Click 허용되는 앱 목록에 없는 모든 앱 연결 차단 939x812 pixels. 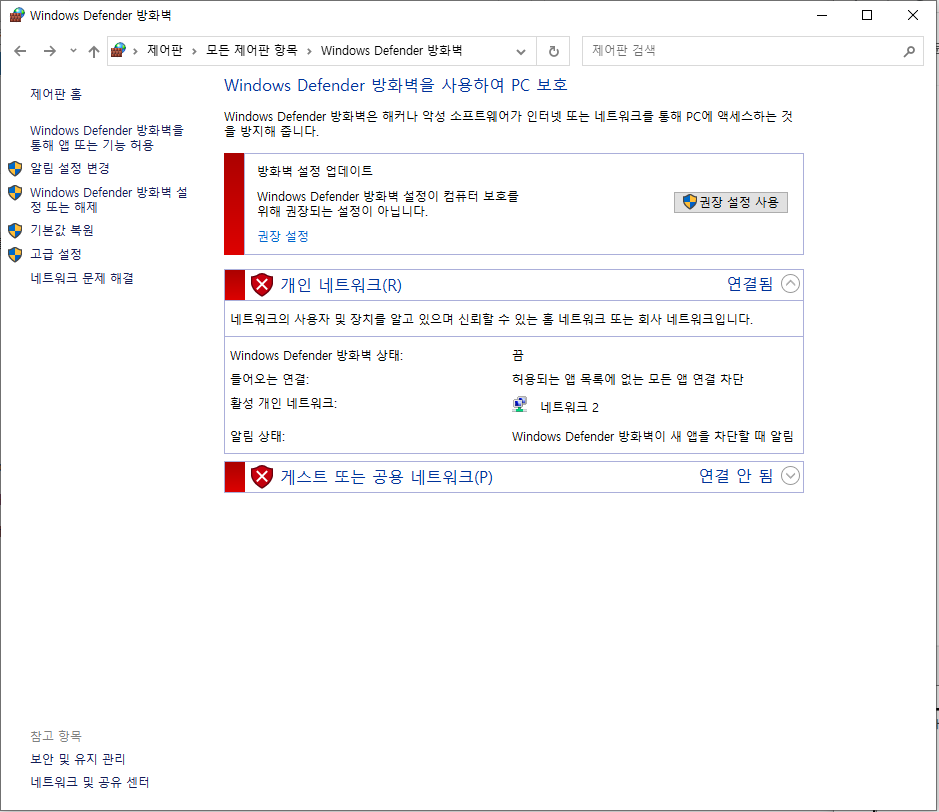click(628, 380)
